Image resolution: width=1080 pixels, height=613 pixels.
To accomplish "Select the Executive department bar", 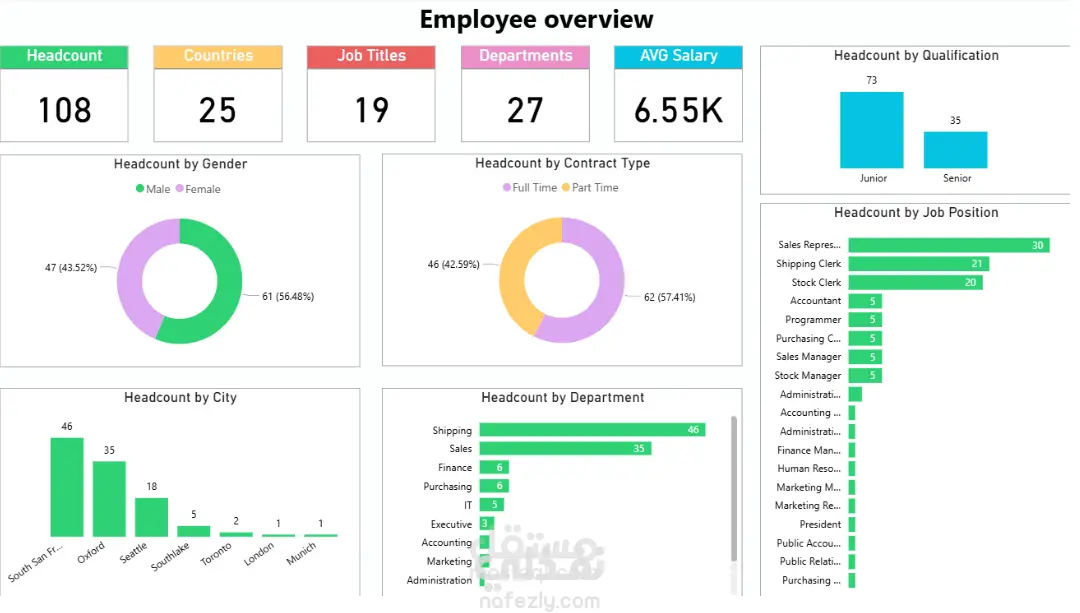I will [x=487, y=523].
